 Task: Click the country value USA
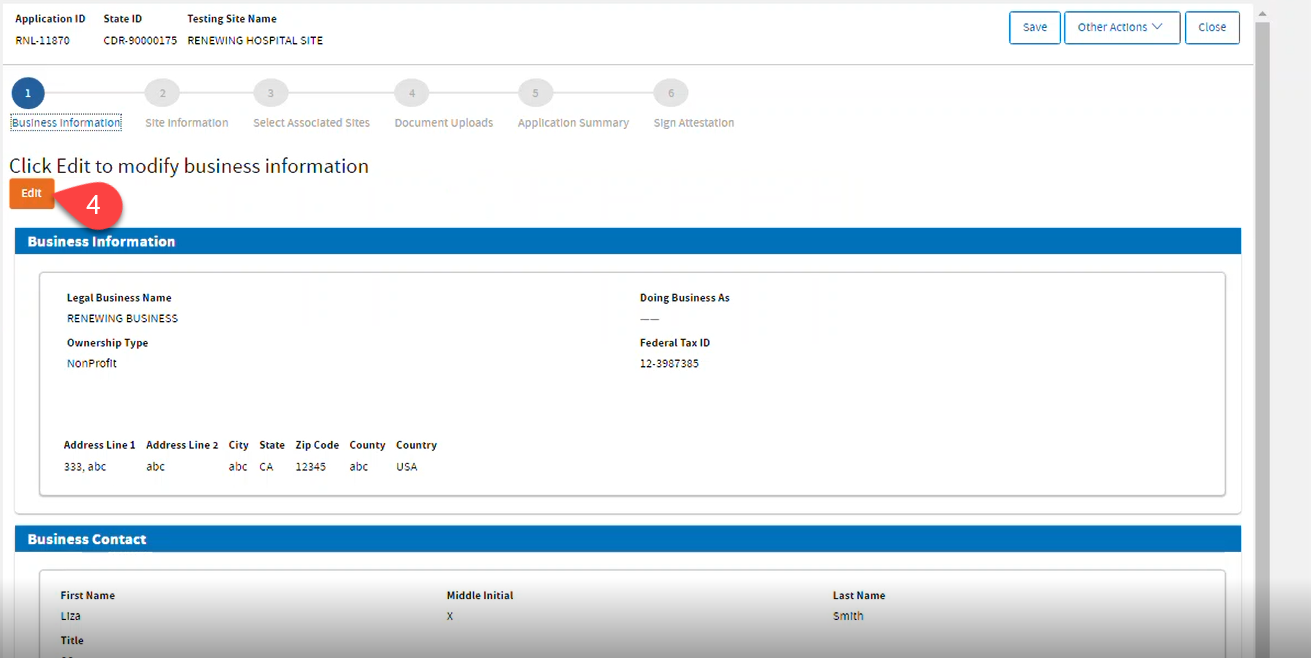(x=407, y=467)
